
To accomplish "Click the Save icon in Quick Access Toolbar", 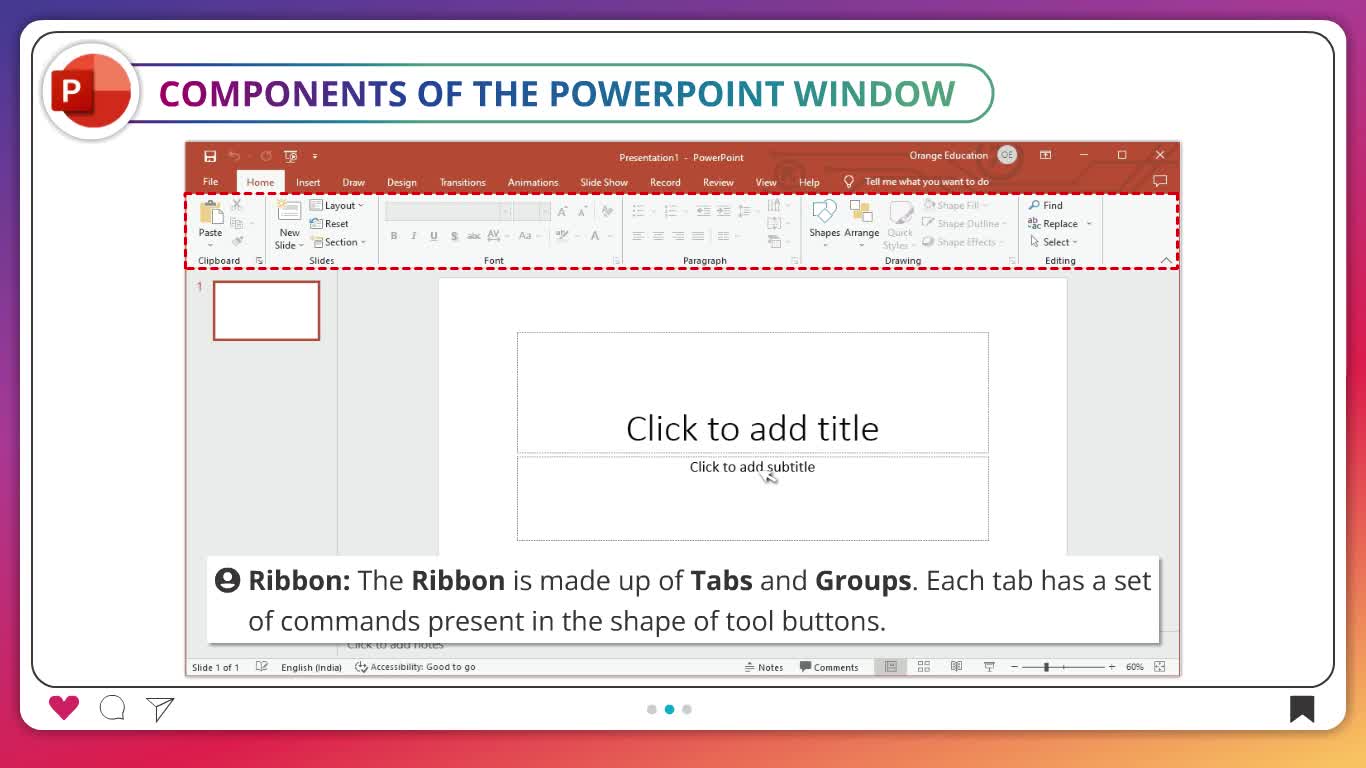I will (210, 156).
